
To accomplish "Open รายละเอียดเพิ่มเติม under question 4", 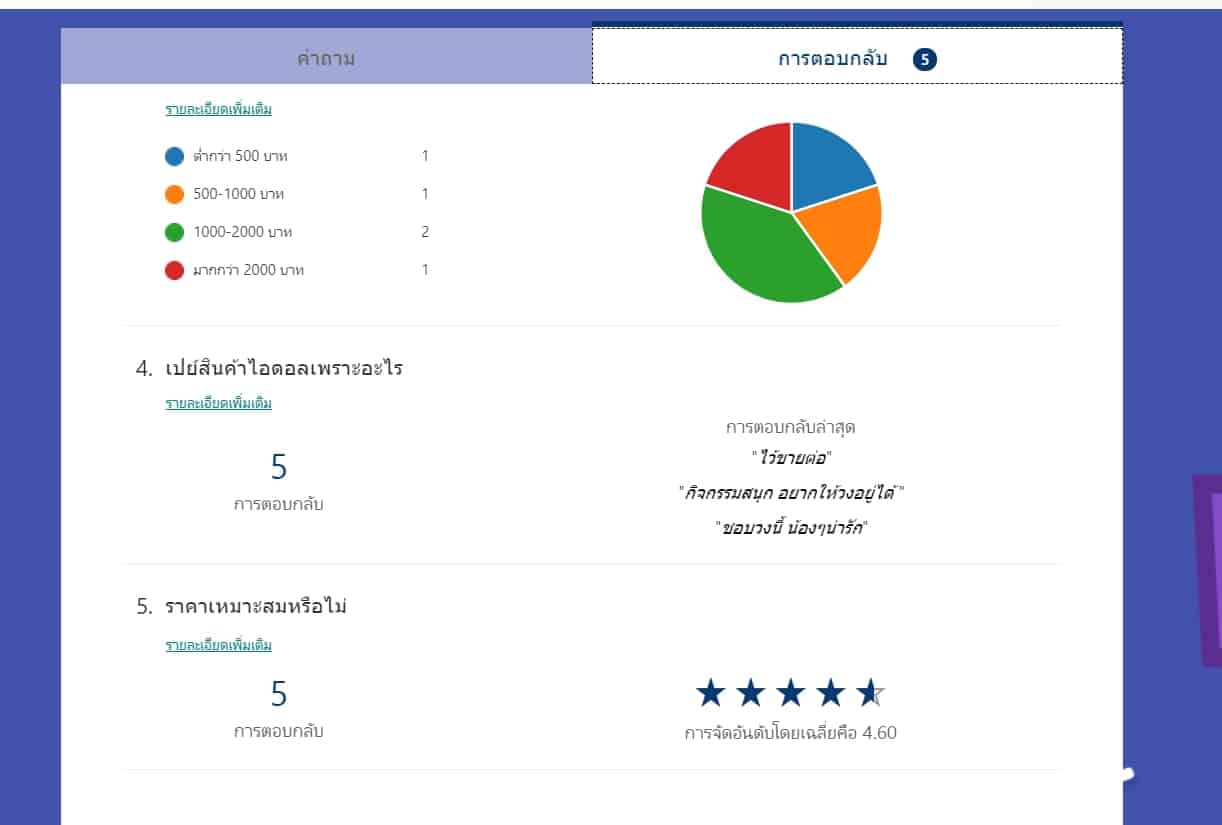I will click(218, 403).
